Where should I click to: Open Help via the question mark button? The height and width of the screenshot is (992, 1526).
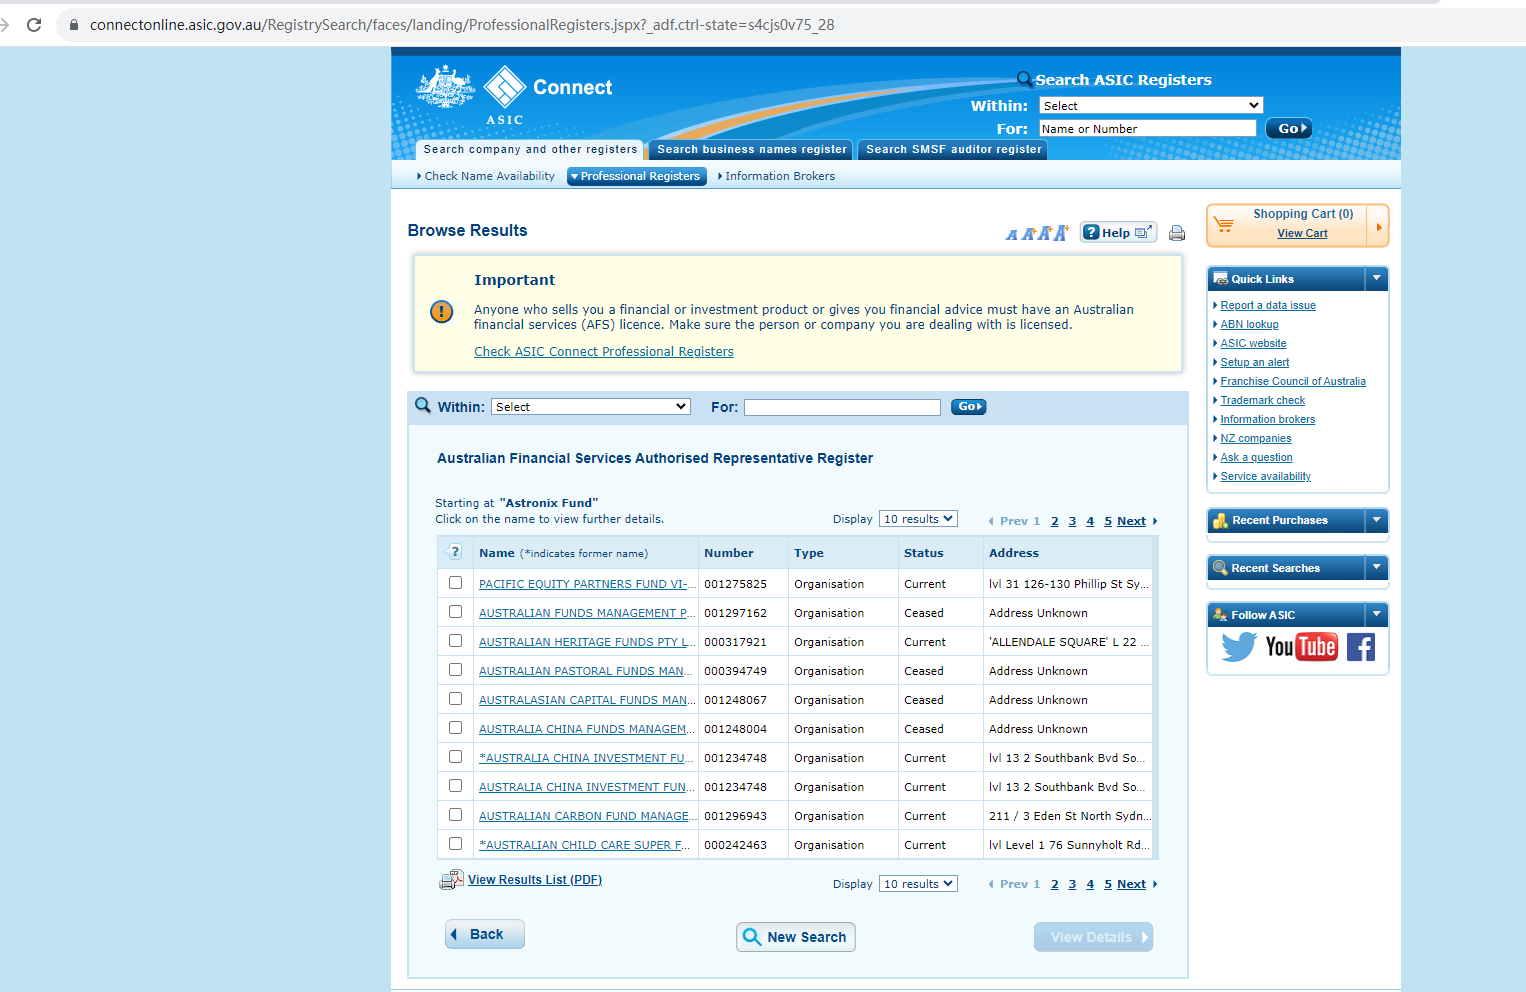[1118, 232]
